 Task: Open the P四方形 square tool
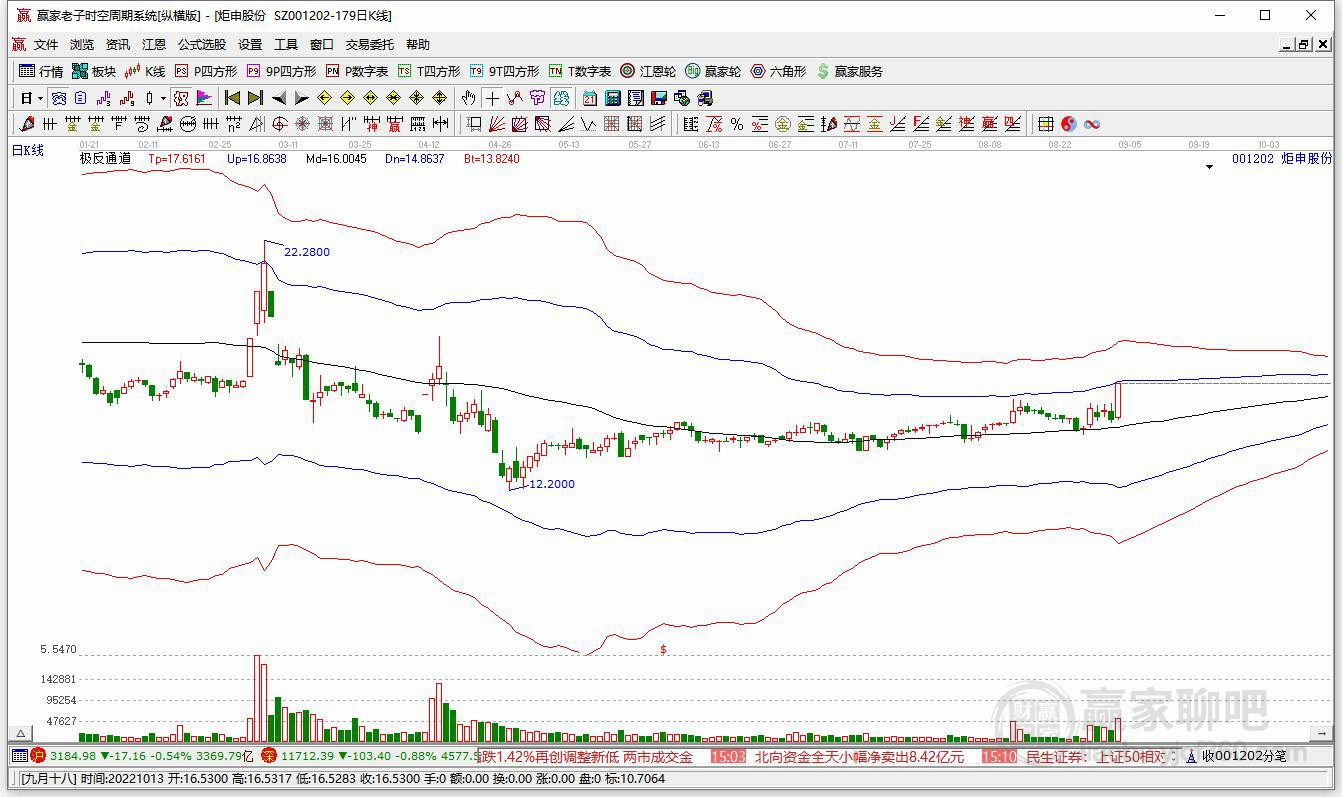206,71
